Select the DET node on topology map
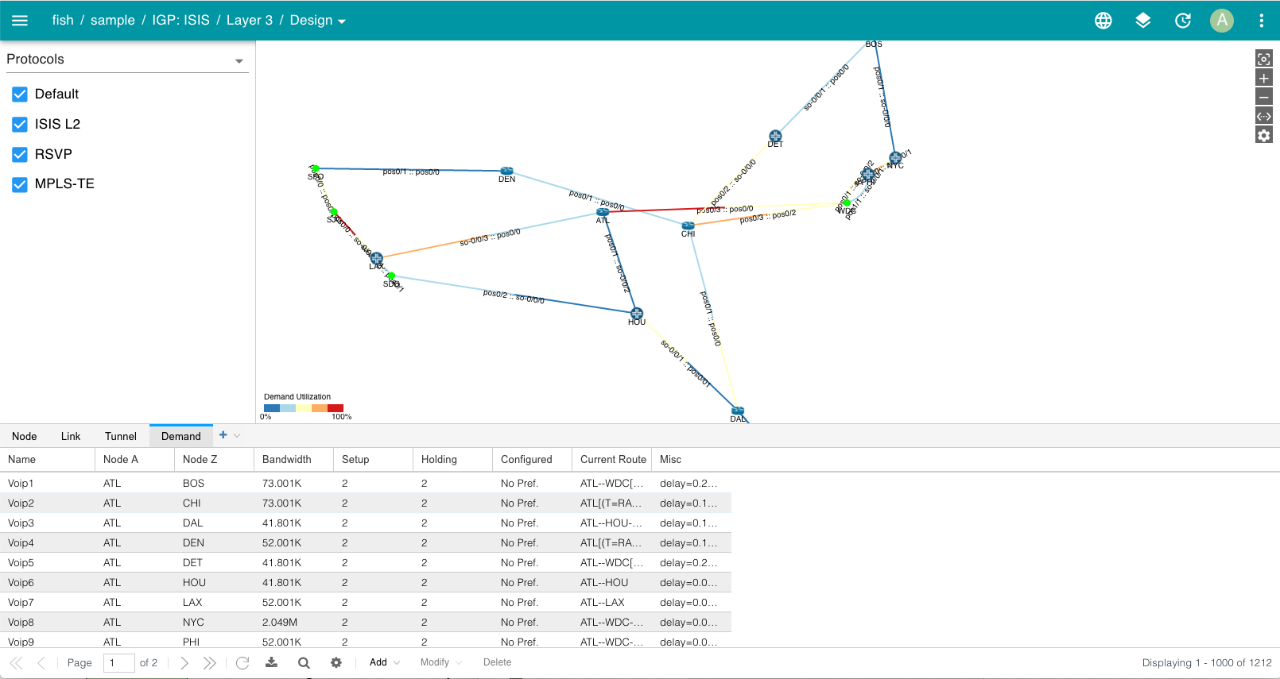Screen dimensions: 1280x679 click(x=775, y=136)
